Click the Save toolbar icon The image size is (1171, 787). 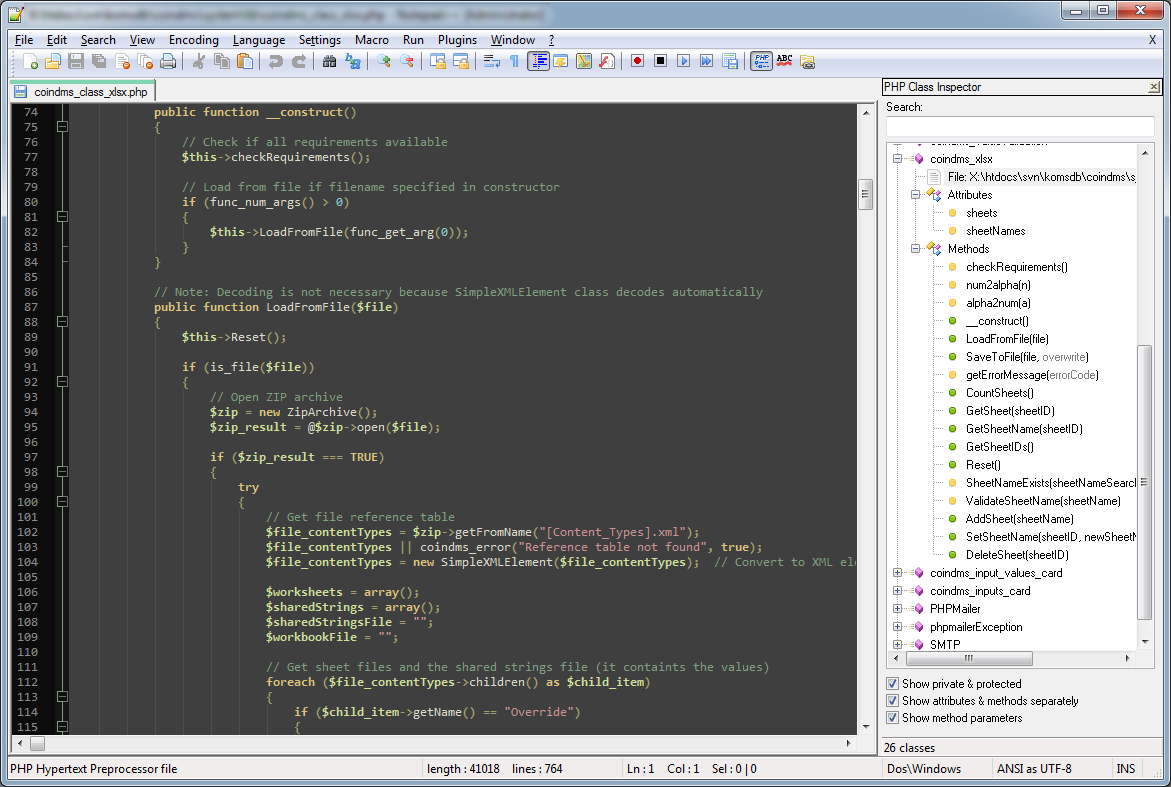(x=76, y=62)
